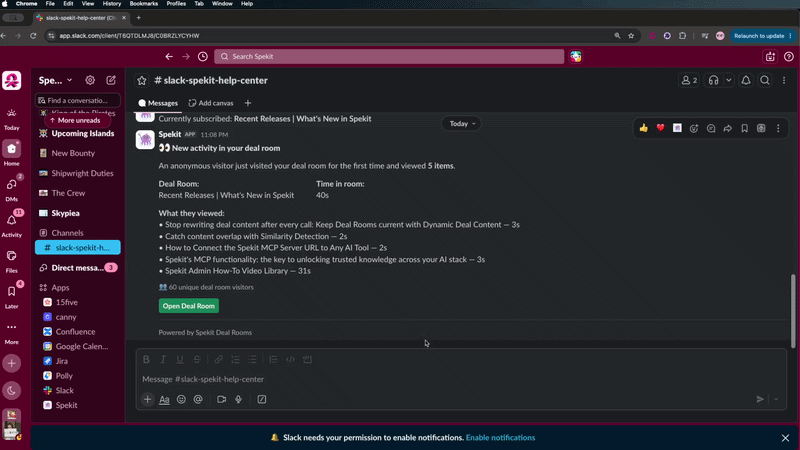800x450 pixels.
Task: Open the add-reaction emoji picker
Action: (x=694, y=129)
